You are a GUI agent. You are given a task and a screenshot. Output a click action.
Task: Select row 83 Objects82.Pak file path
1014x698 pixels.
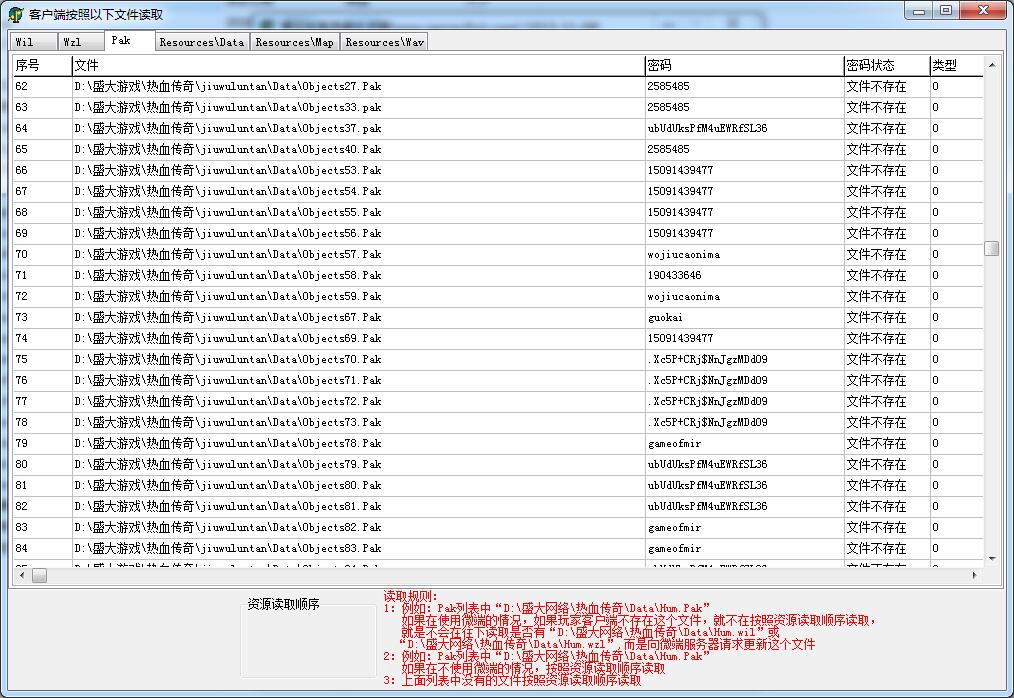228,528
